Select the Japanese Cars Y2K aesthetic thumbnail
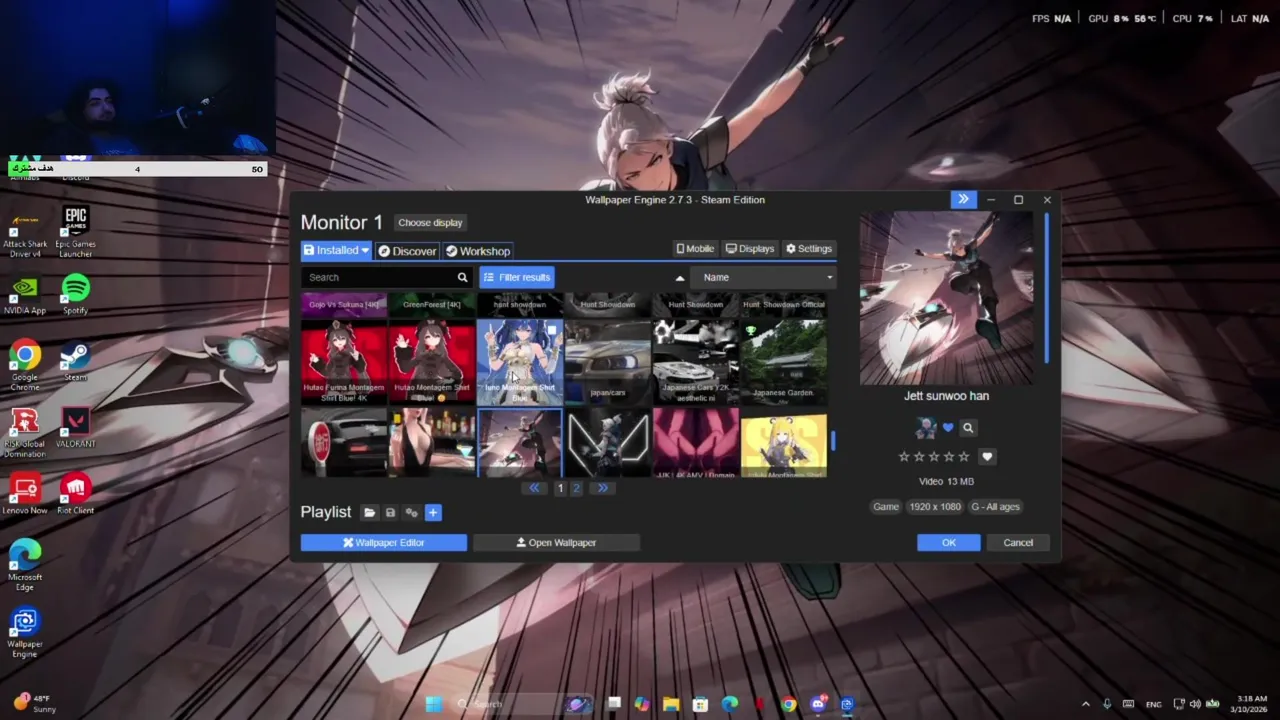 click(x=696, y=361)
